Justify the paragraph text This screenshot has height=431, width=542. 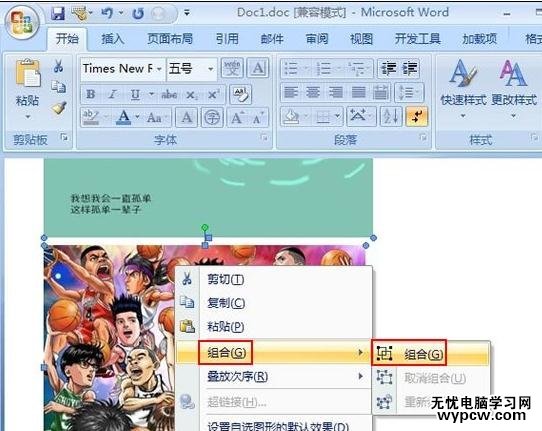[x=358, y=92]
